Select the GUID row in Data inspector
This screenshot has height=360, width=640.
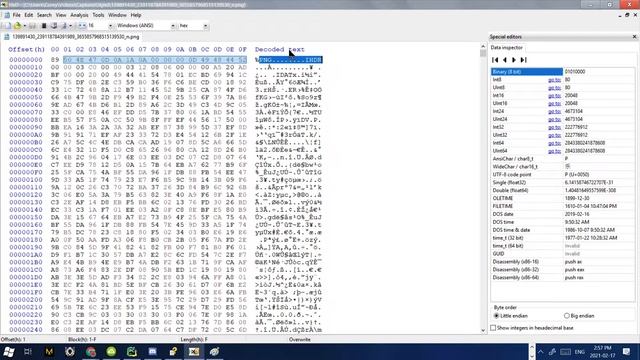point(562,253)
